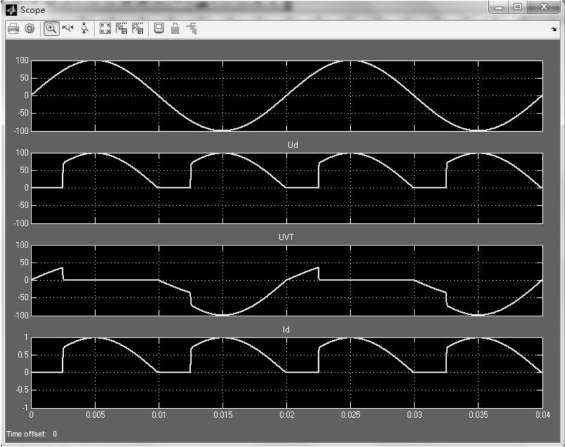This screenshot has height=447, width=565.
Task: Save current axes settings icon
Action: click(121, 28)
